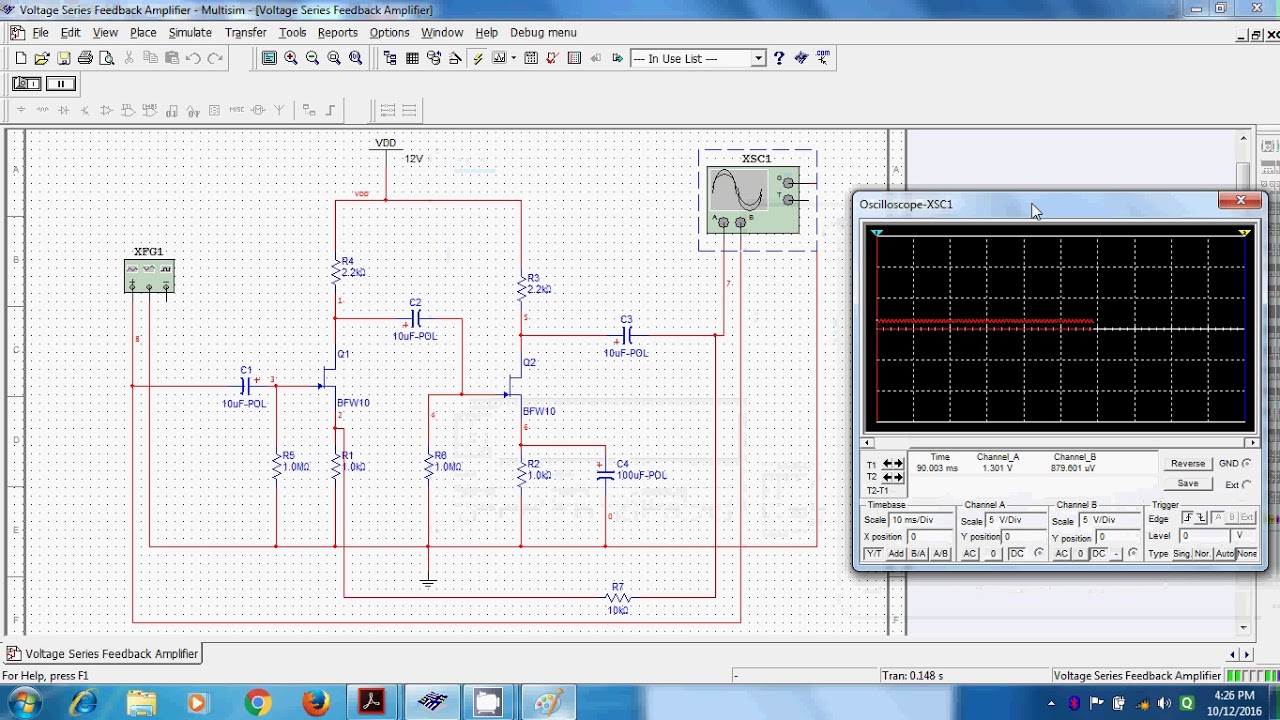Screen dimensions: 1280x720
Task: Expand the Grapher dropdown arrow
Action: (x=513, y=59)
